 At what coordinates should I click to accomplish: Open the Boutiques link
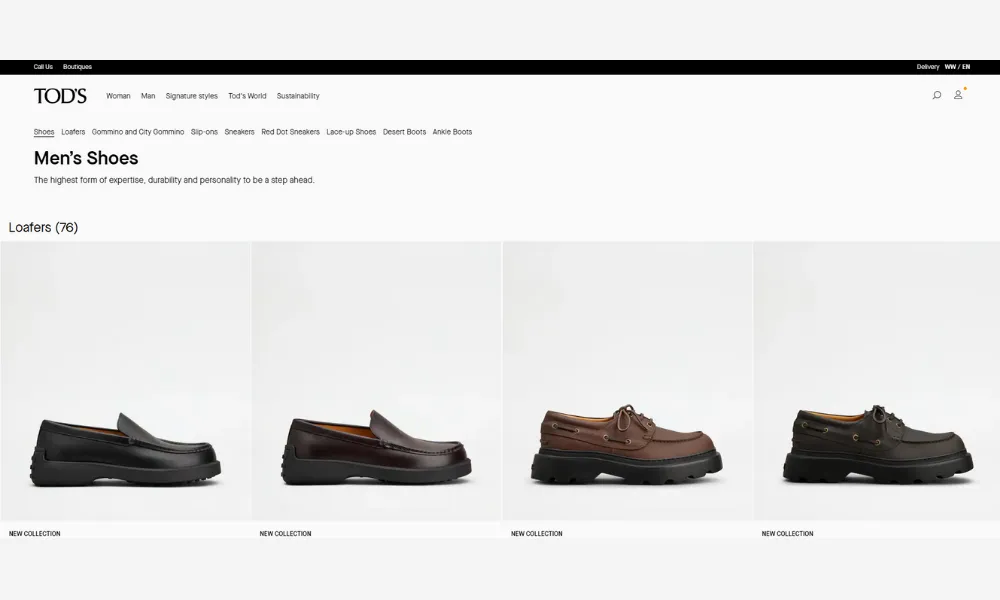(x=77, y=67)
